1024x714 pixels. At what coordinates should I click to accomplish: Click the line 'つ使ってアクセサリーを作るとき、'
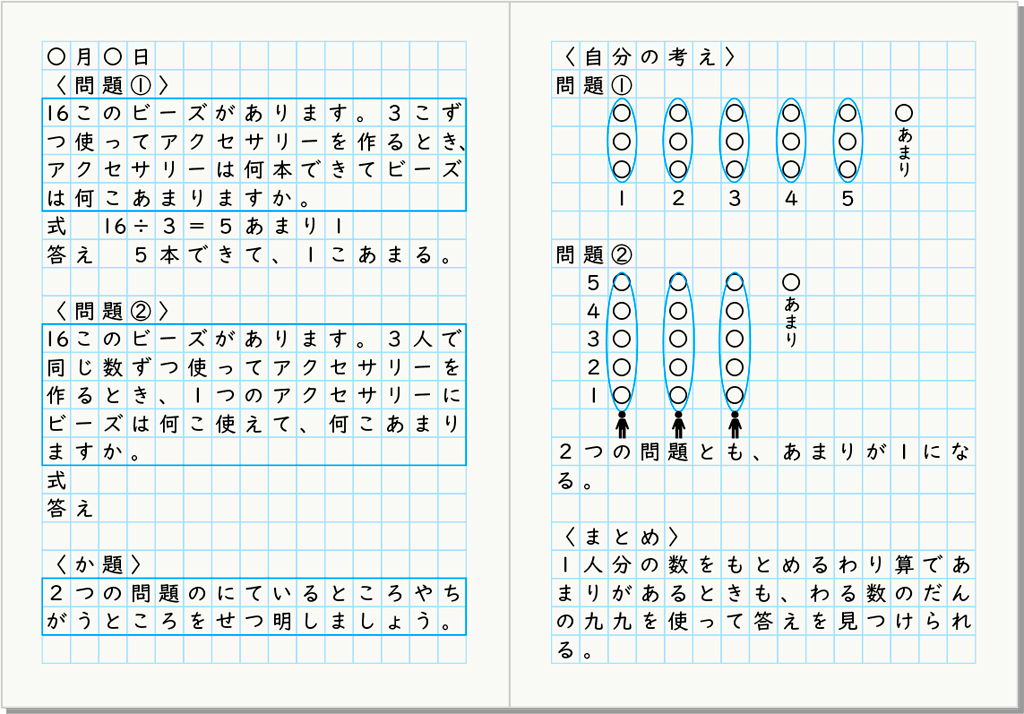coord(255,142)
